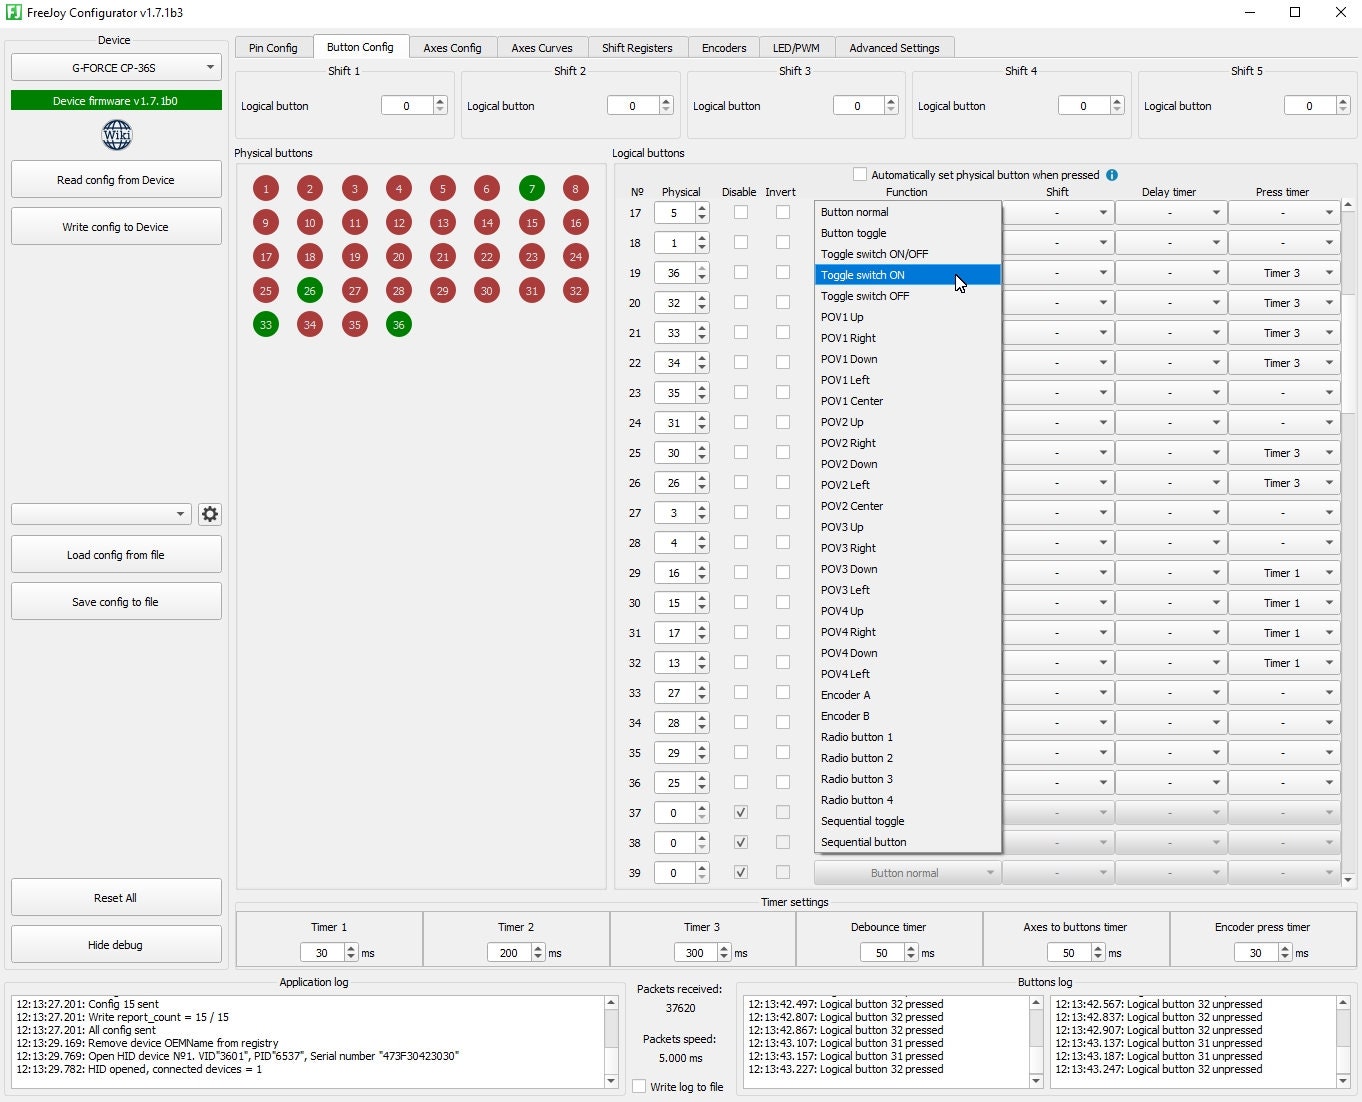Click the blue info icon beside auto-set option
This screenshot has width=1362, height=1102.
[1112, 175]
